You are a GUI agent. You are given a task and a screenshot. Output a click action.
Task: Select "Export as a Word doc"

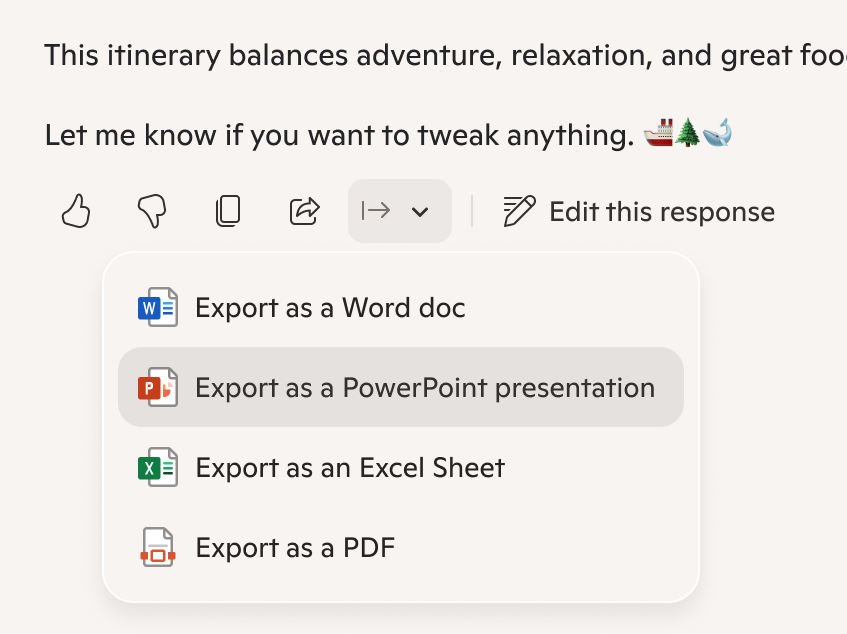[x=330, y=307]
